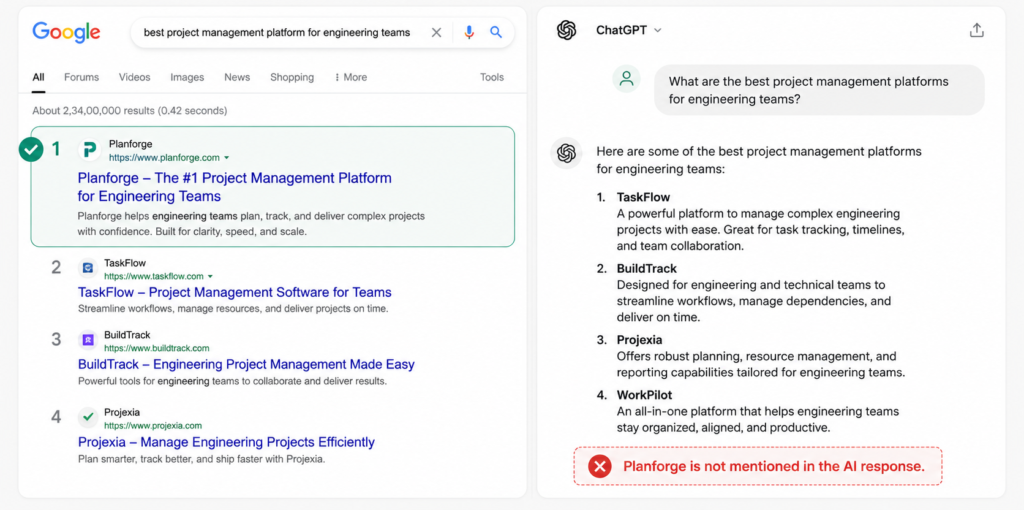The image size is (1024, 510).
Task: Click the 'Powerful tools for engineering teams' snippet
Action: tap(232, 381)
